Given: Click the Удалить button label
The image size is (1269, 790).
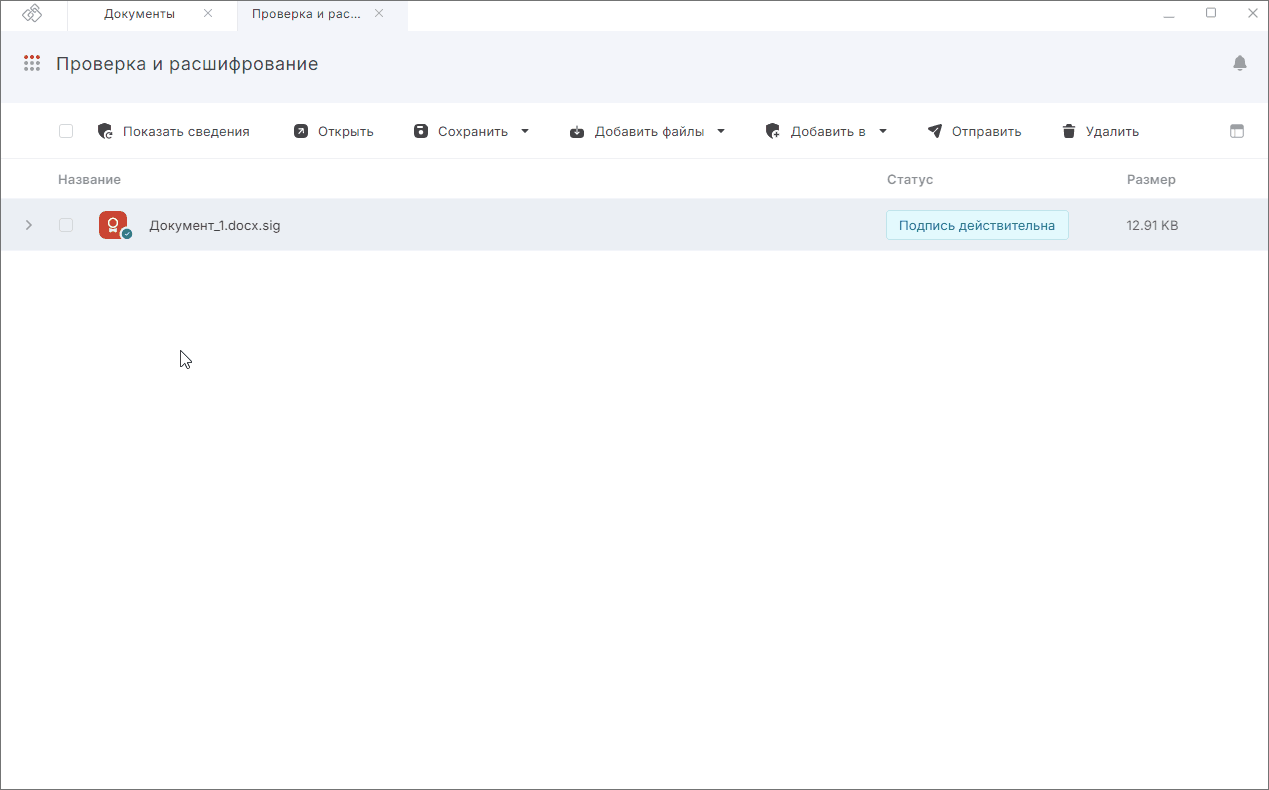Looking at the screenshot, I should click(1112, 131).
